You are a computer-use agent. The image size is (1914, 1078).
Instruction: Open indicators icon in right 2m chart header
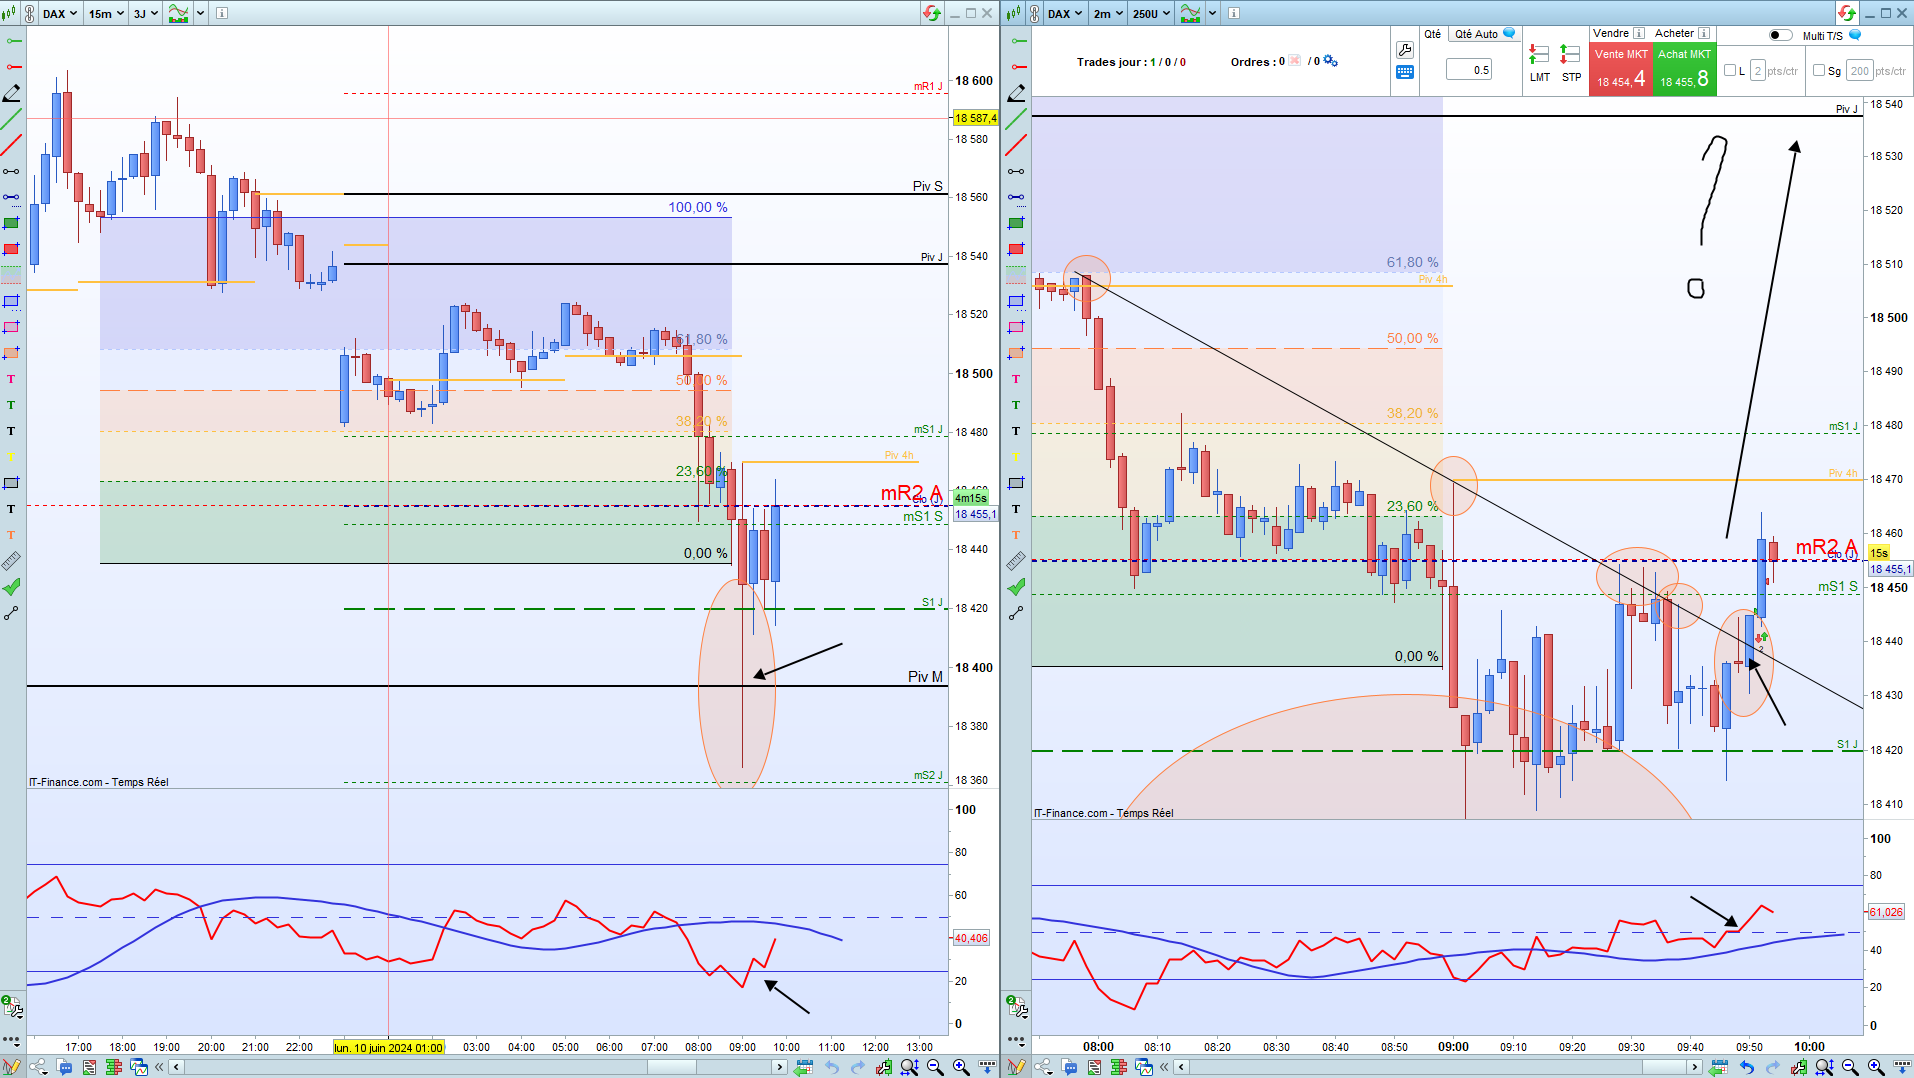coord(1191,13)
